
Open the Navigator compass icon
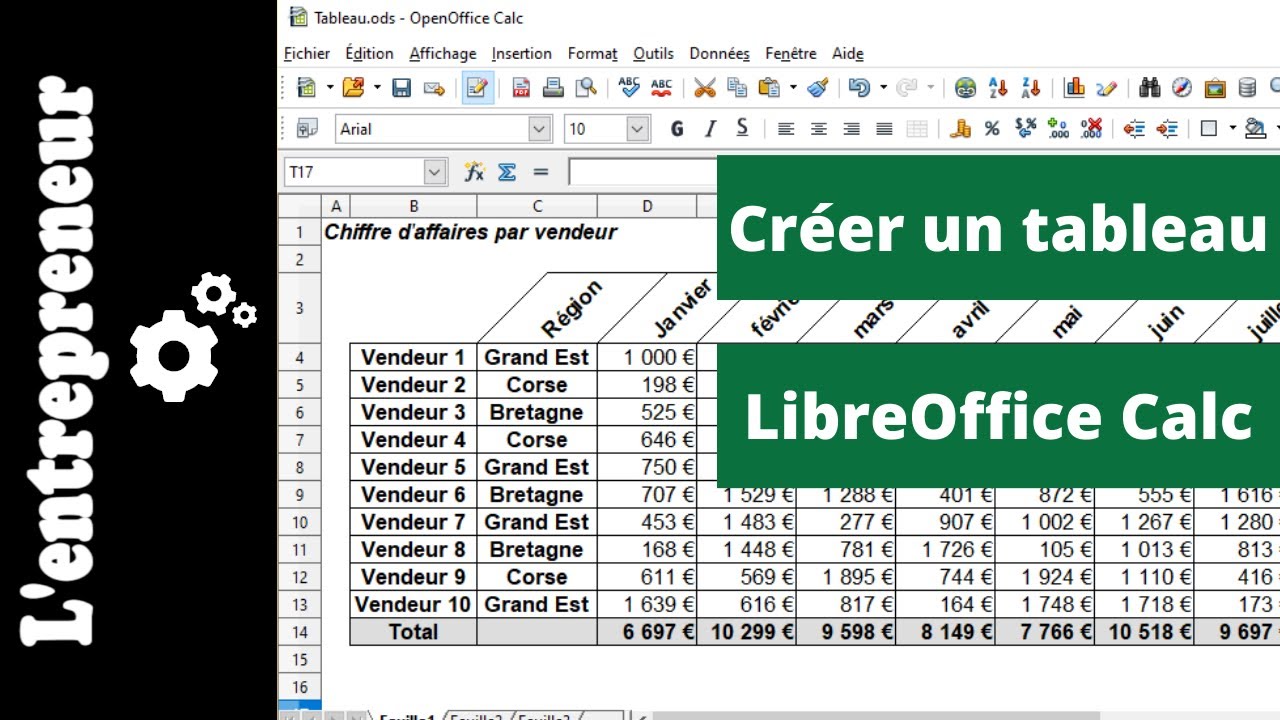[1182, 88]
